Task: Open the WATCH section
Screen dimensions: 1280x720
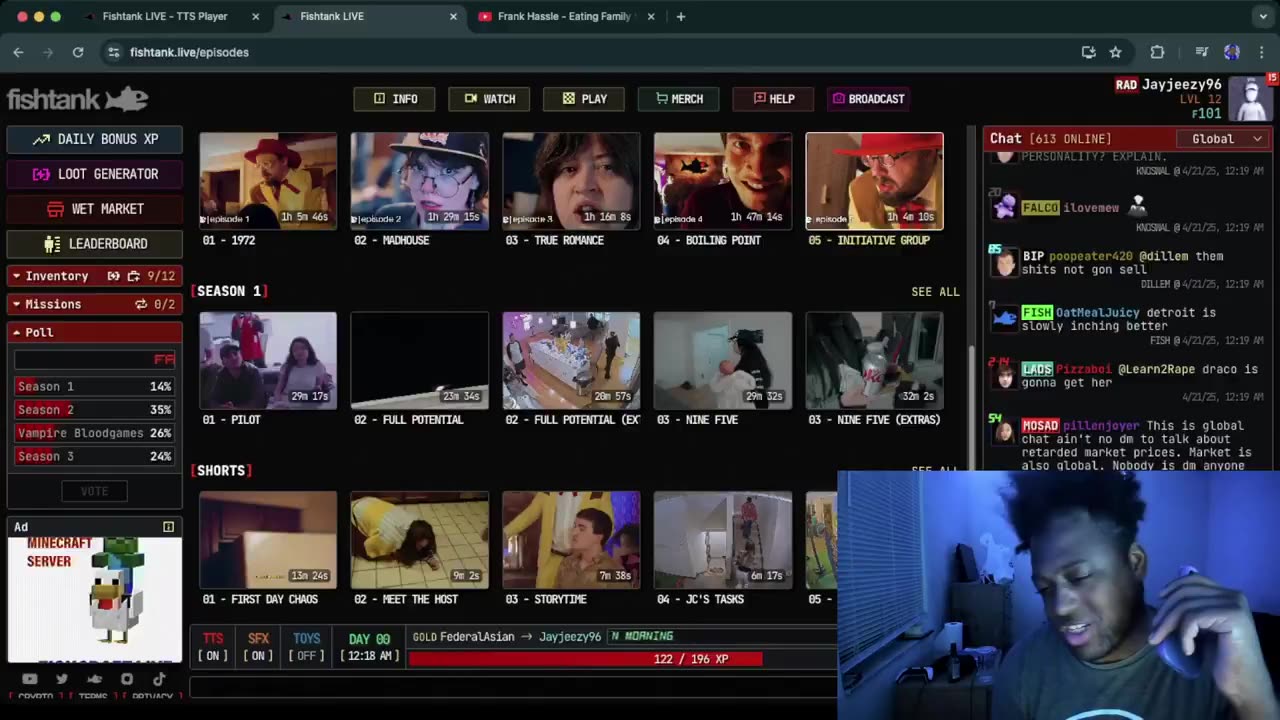Action: pos(489,99)
